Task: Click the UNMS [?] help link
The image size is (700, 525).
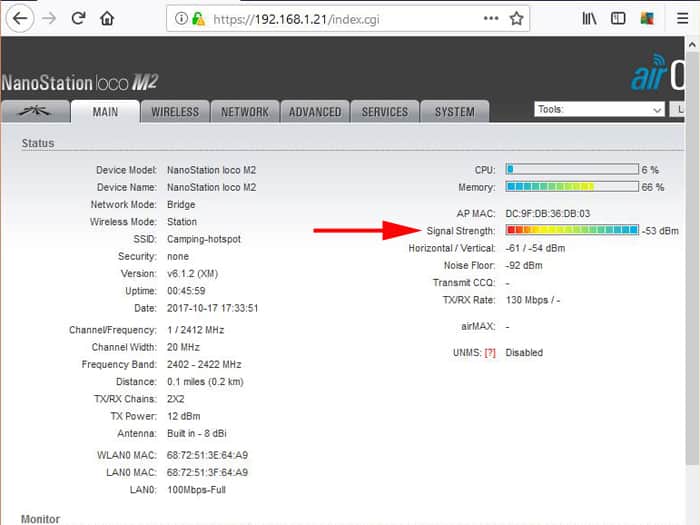Action: coord(490,353)
